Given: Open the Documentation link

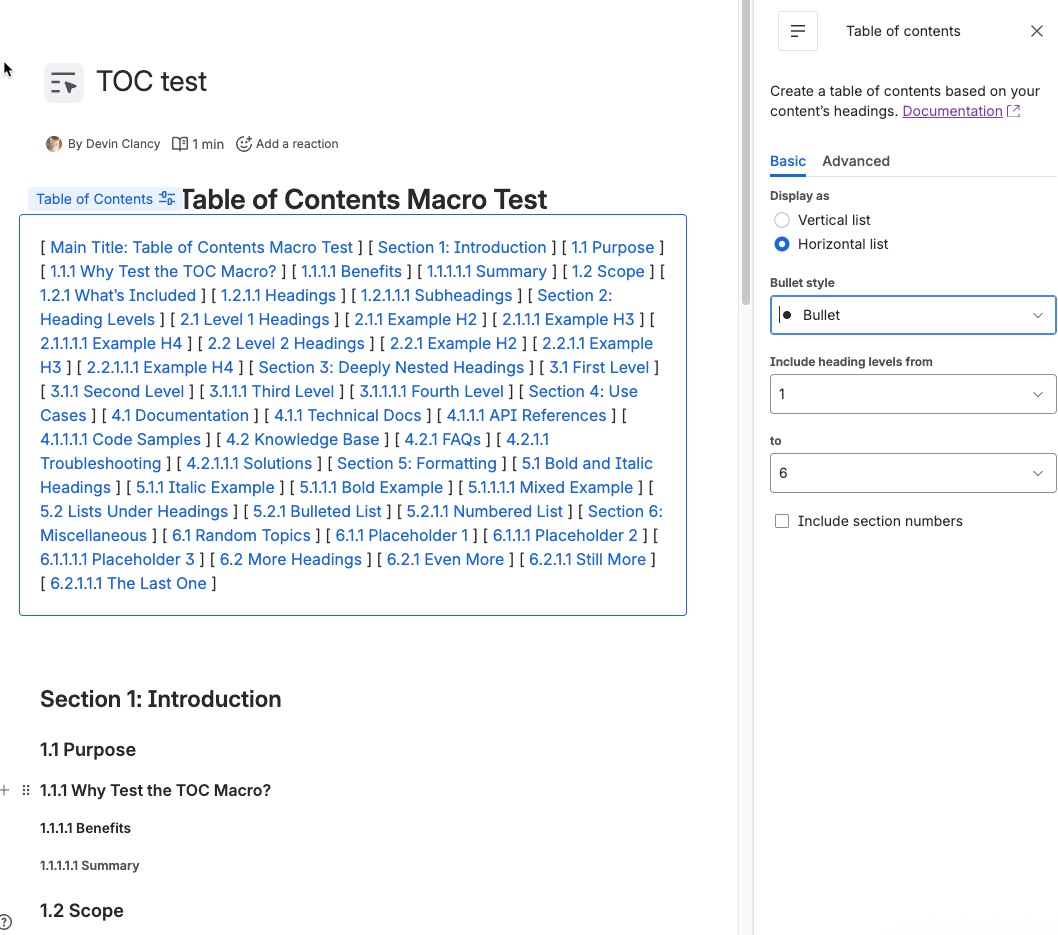Looking at the screenshot, I should coord(952,111).
